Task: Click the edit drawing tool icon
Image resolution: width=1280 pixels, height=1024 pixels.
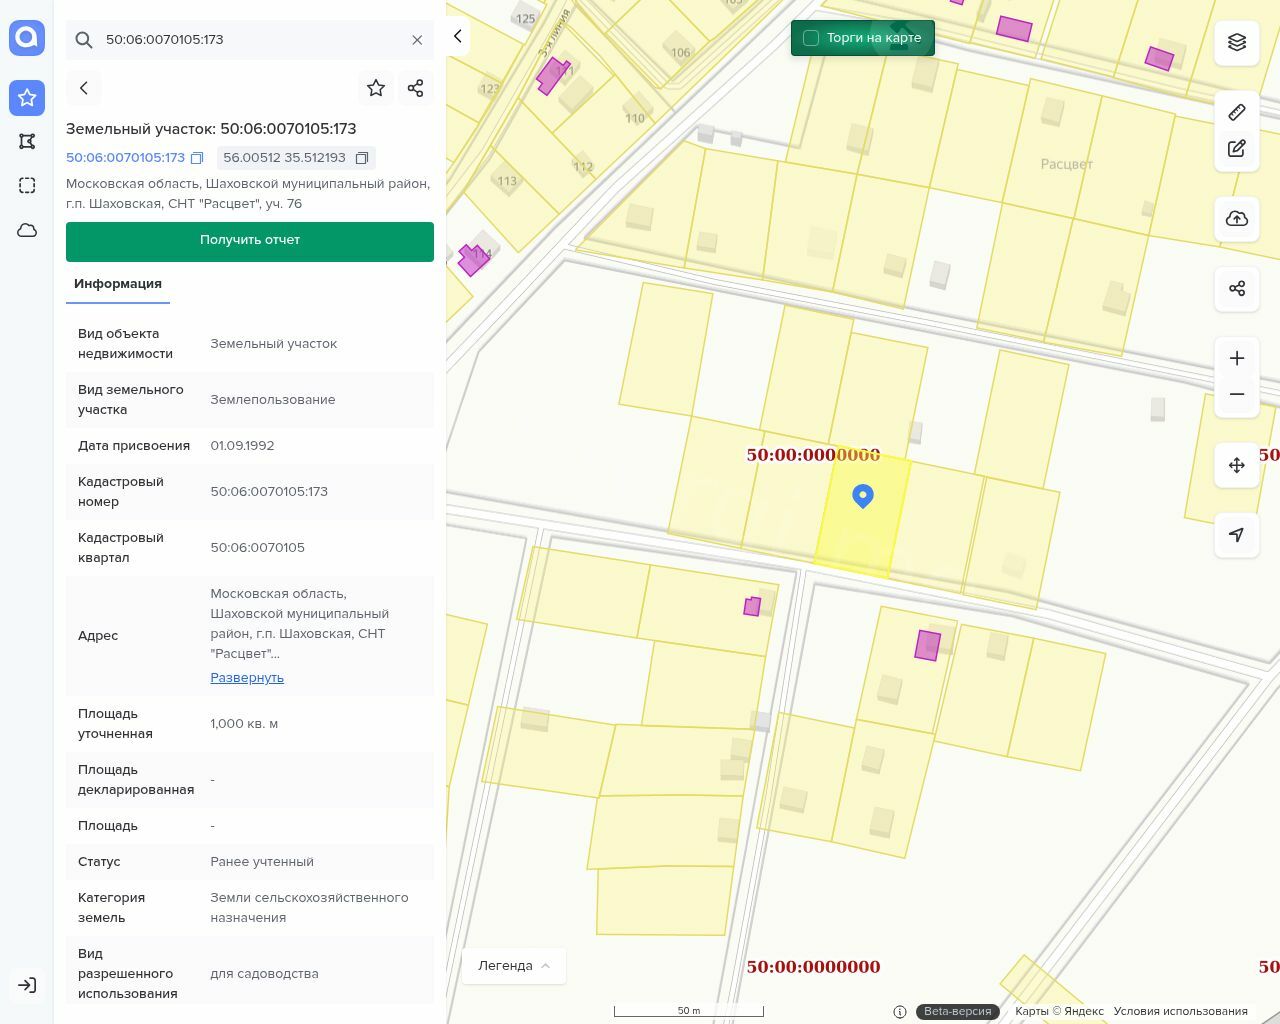Action: pyautogui.click(x=1236, y=149)
